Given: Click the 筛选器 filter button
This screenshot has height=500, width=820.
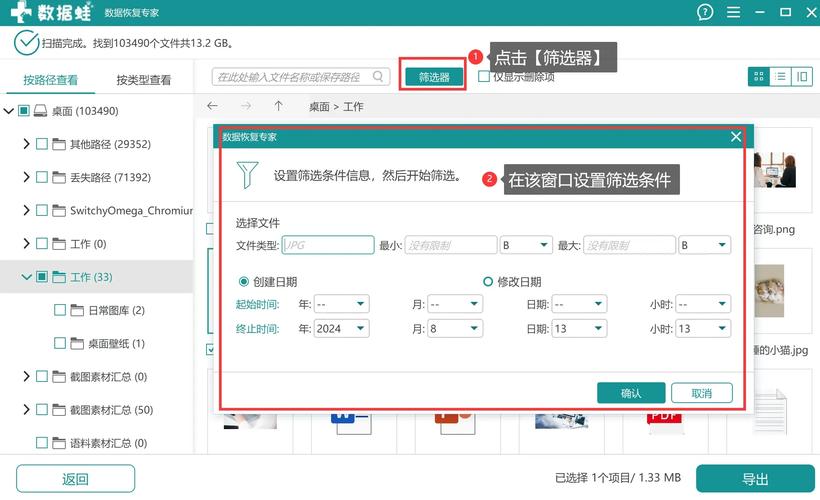Looking at the screenshot, I should 434,77.
